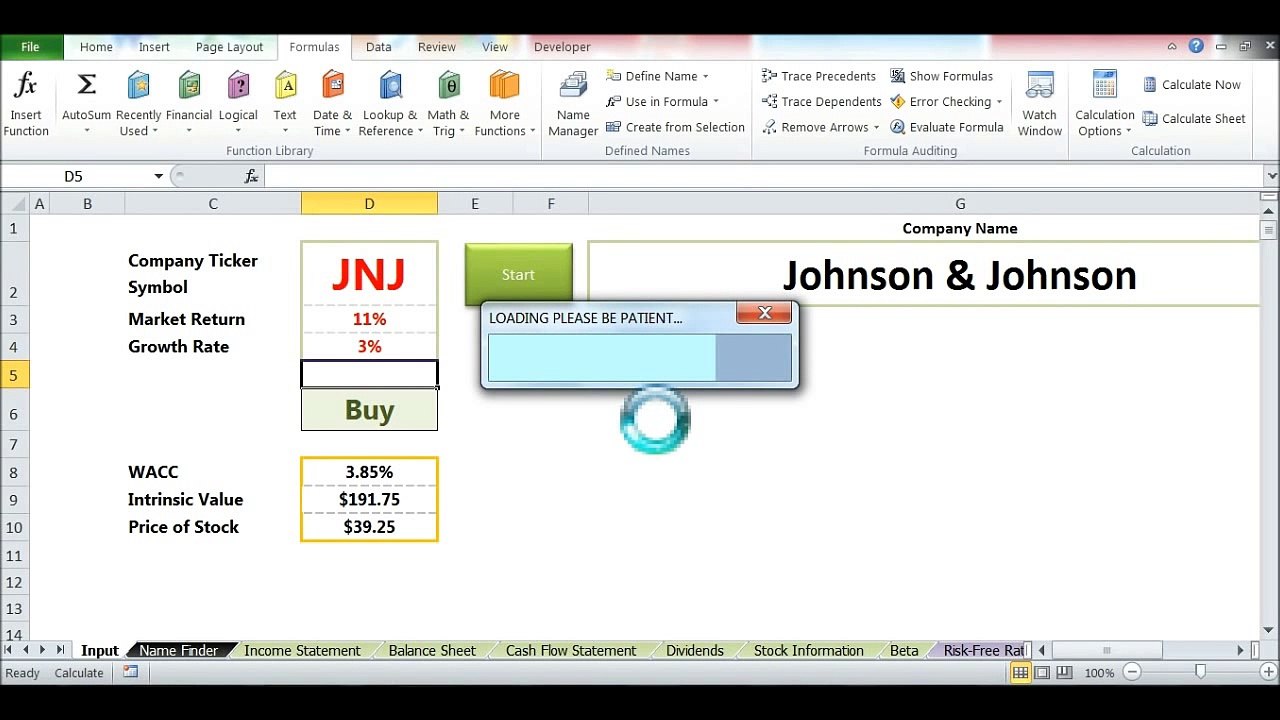Open the File tab

click(31, 47)
